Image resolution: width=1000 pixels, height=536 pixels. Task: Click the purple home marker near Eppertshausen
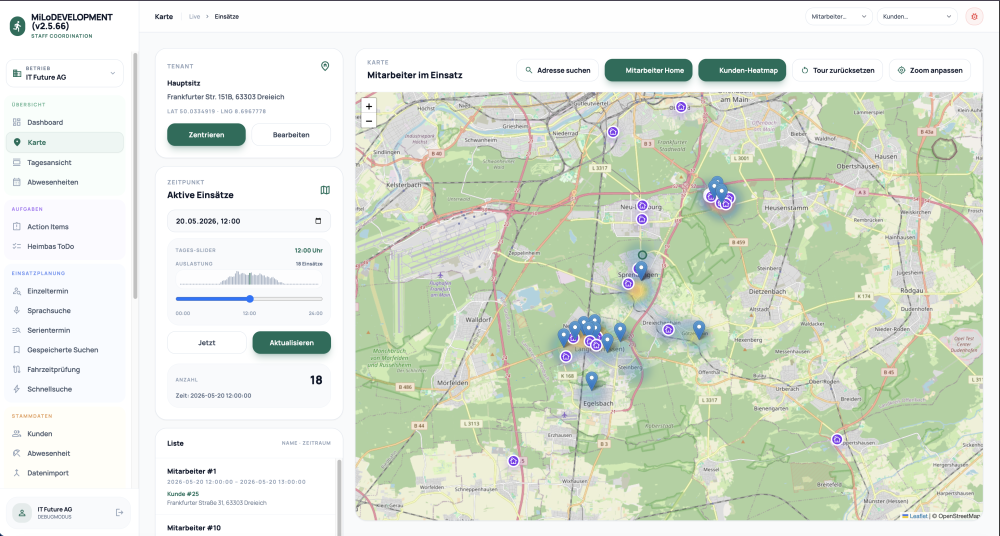coord(837,440)
